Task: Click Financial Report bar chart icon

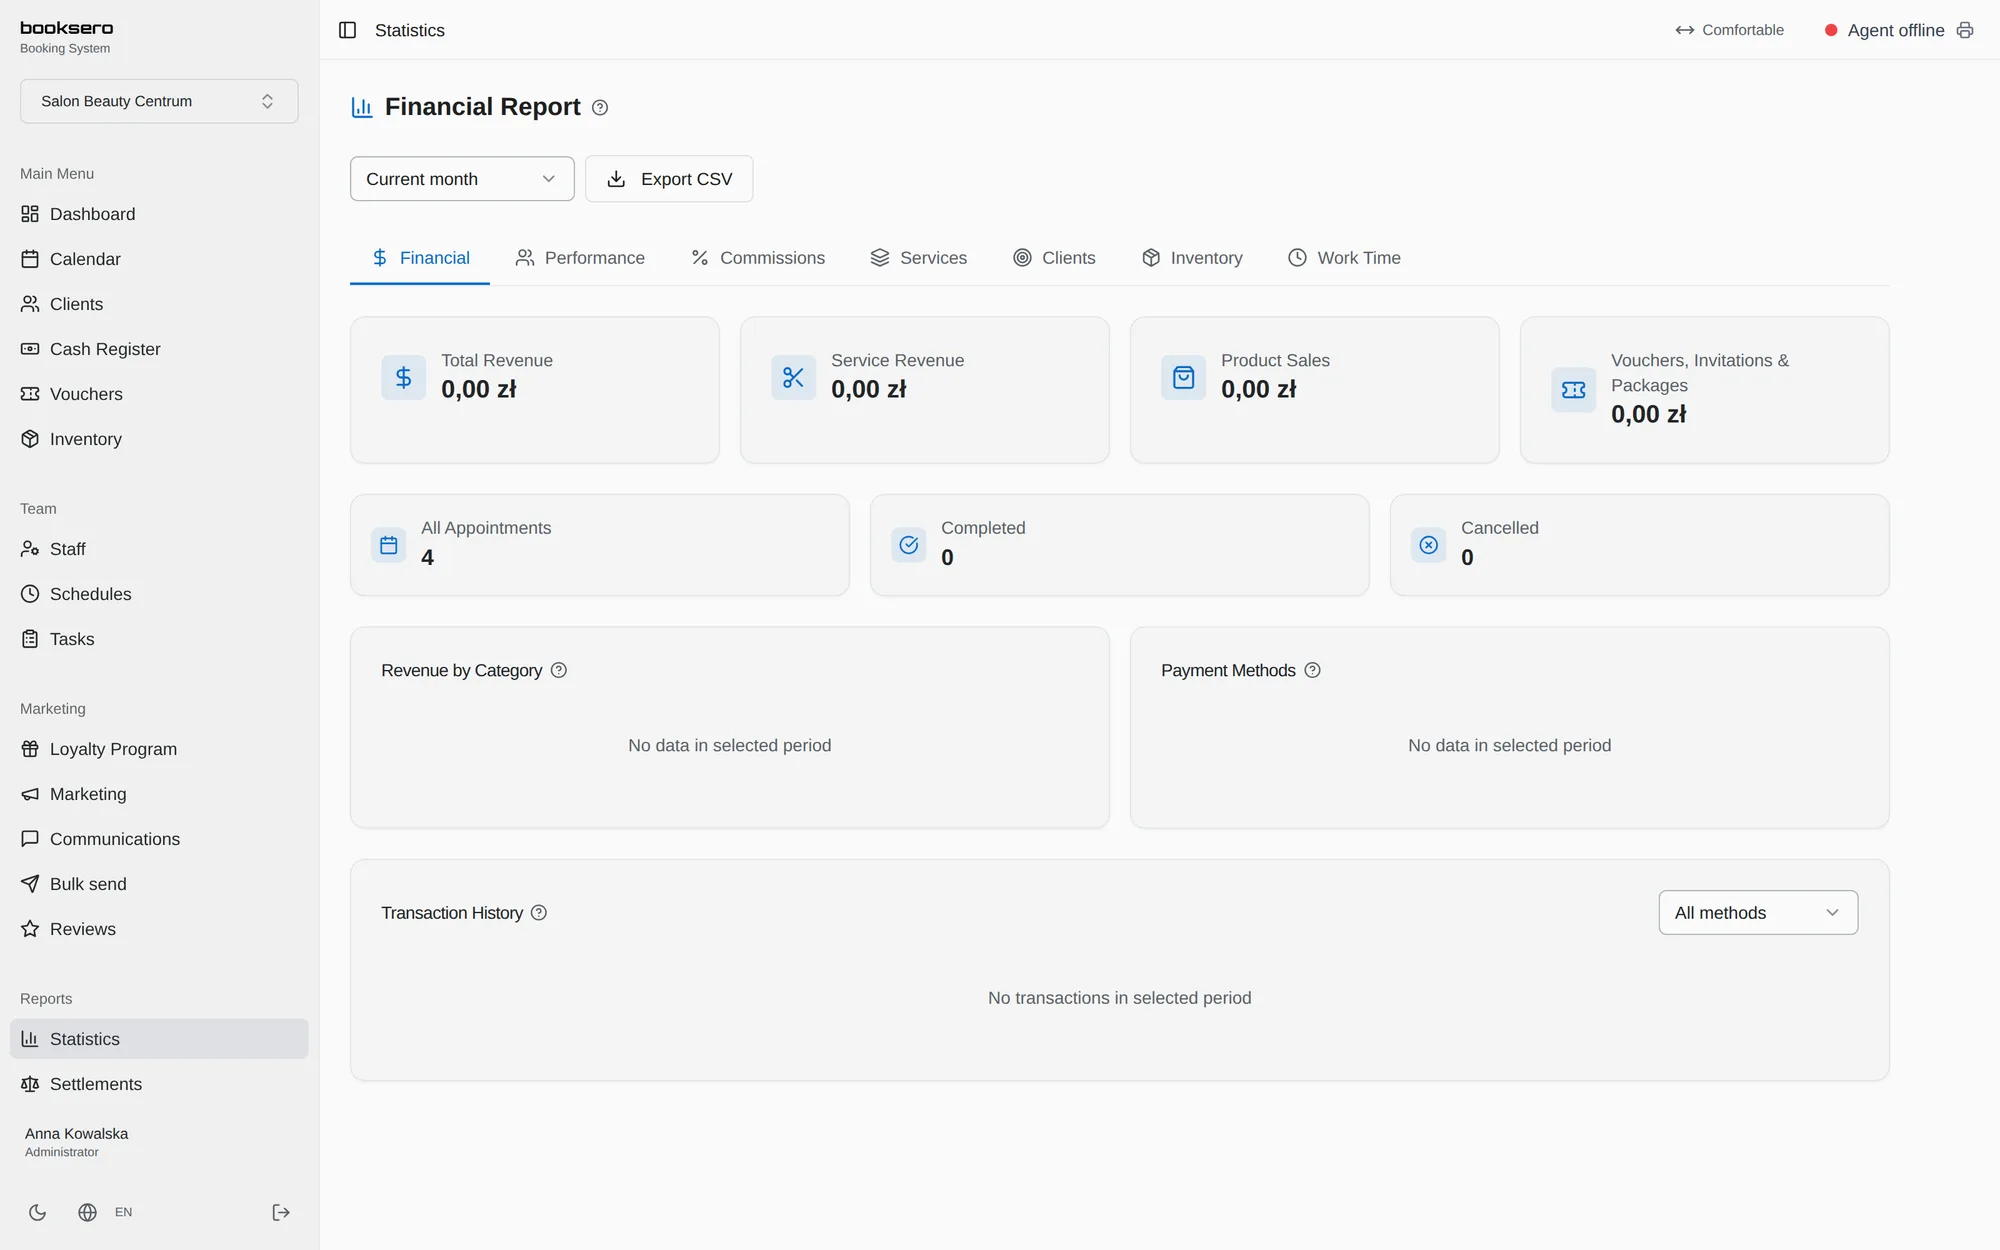Action: (x=362, y=107)
